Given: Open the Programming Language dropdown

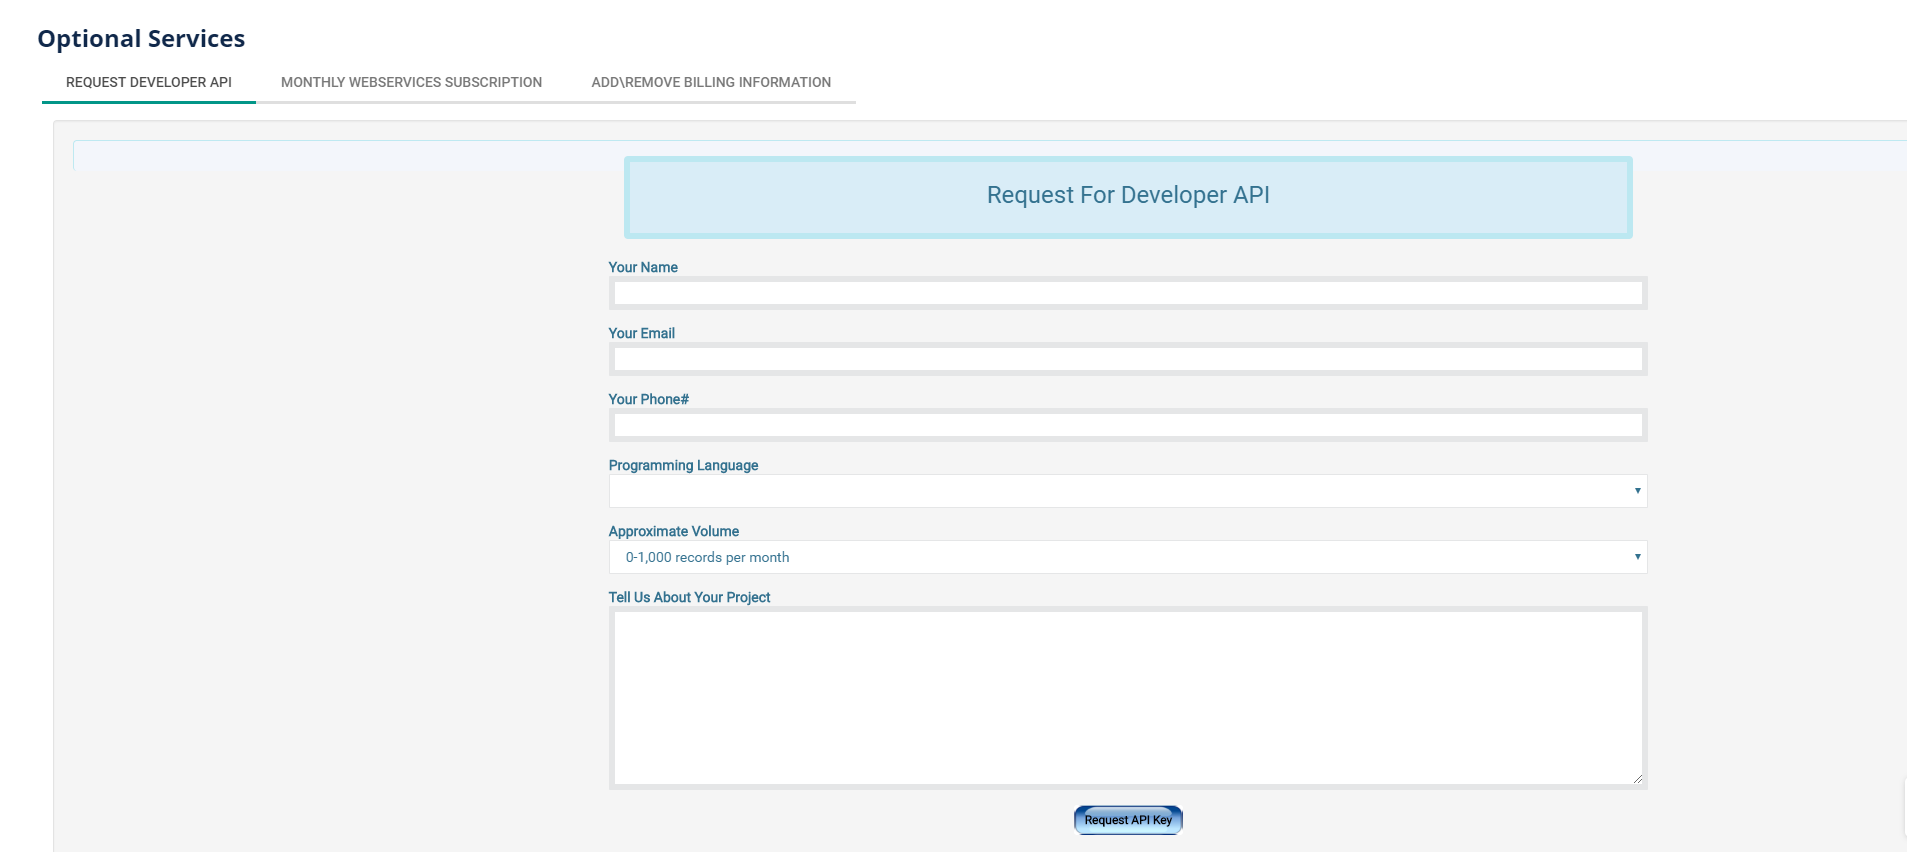Looking at the screenshot, I should pyautogui.click(x=1127, y=491).
